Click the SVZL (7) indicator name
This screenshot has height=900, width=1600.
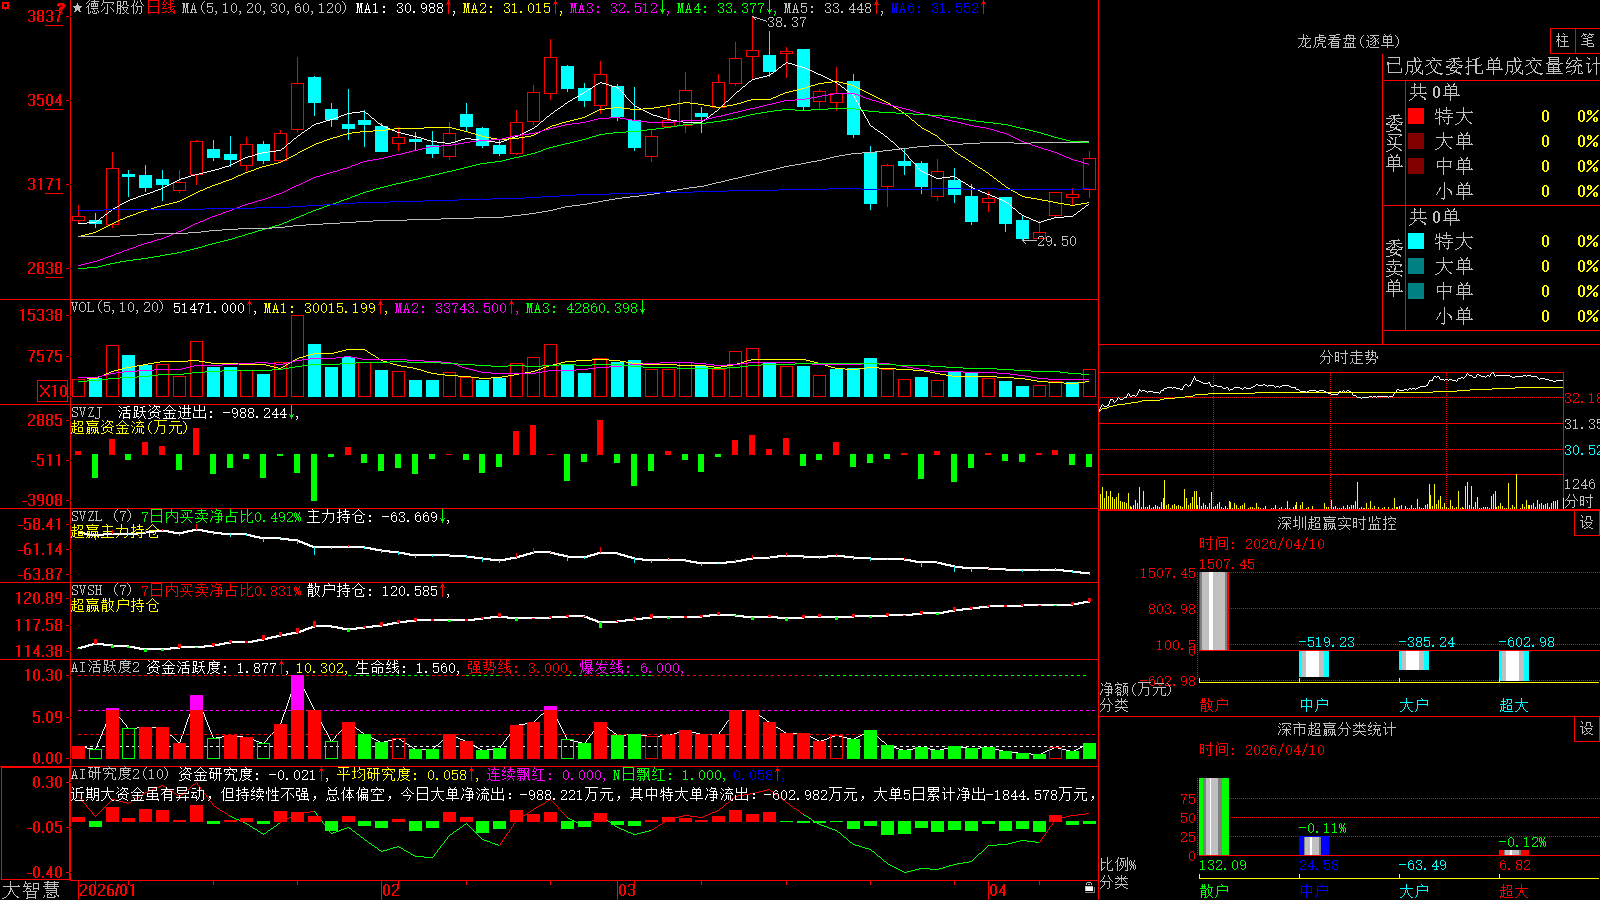102,517
